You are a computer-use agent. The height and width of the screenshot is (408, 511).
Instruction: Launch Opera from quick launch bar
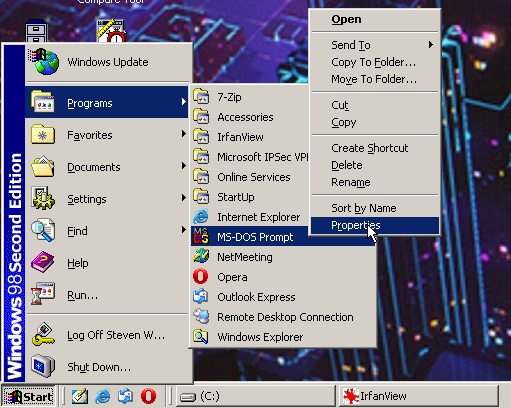point(148,396)
